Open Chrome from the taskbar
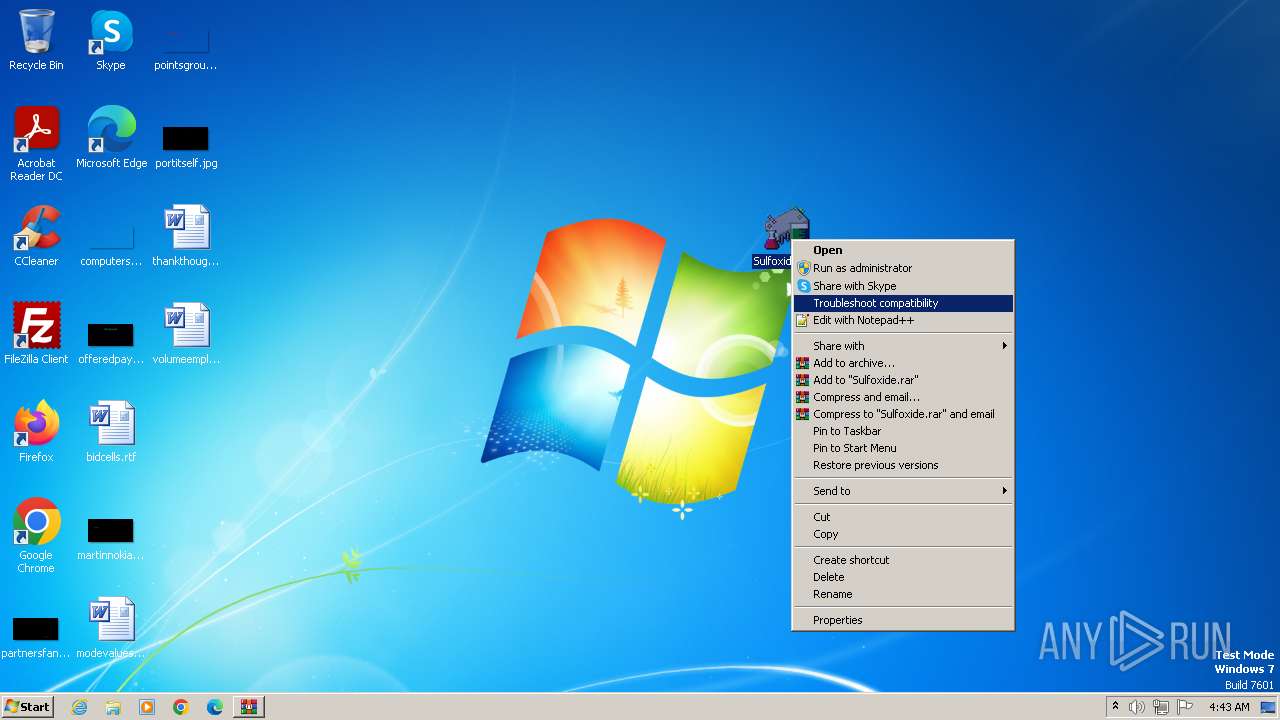Viewport: 1280px width, 720px height. [x=181, y=707]
